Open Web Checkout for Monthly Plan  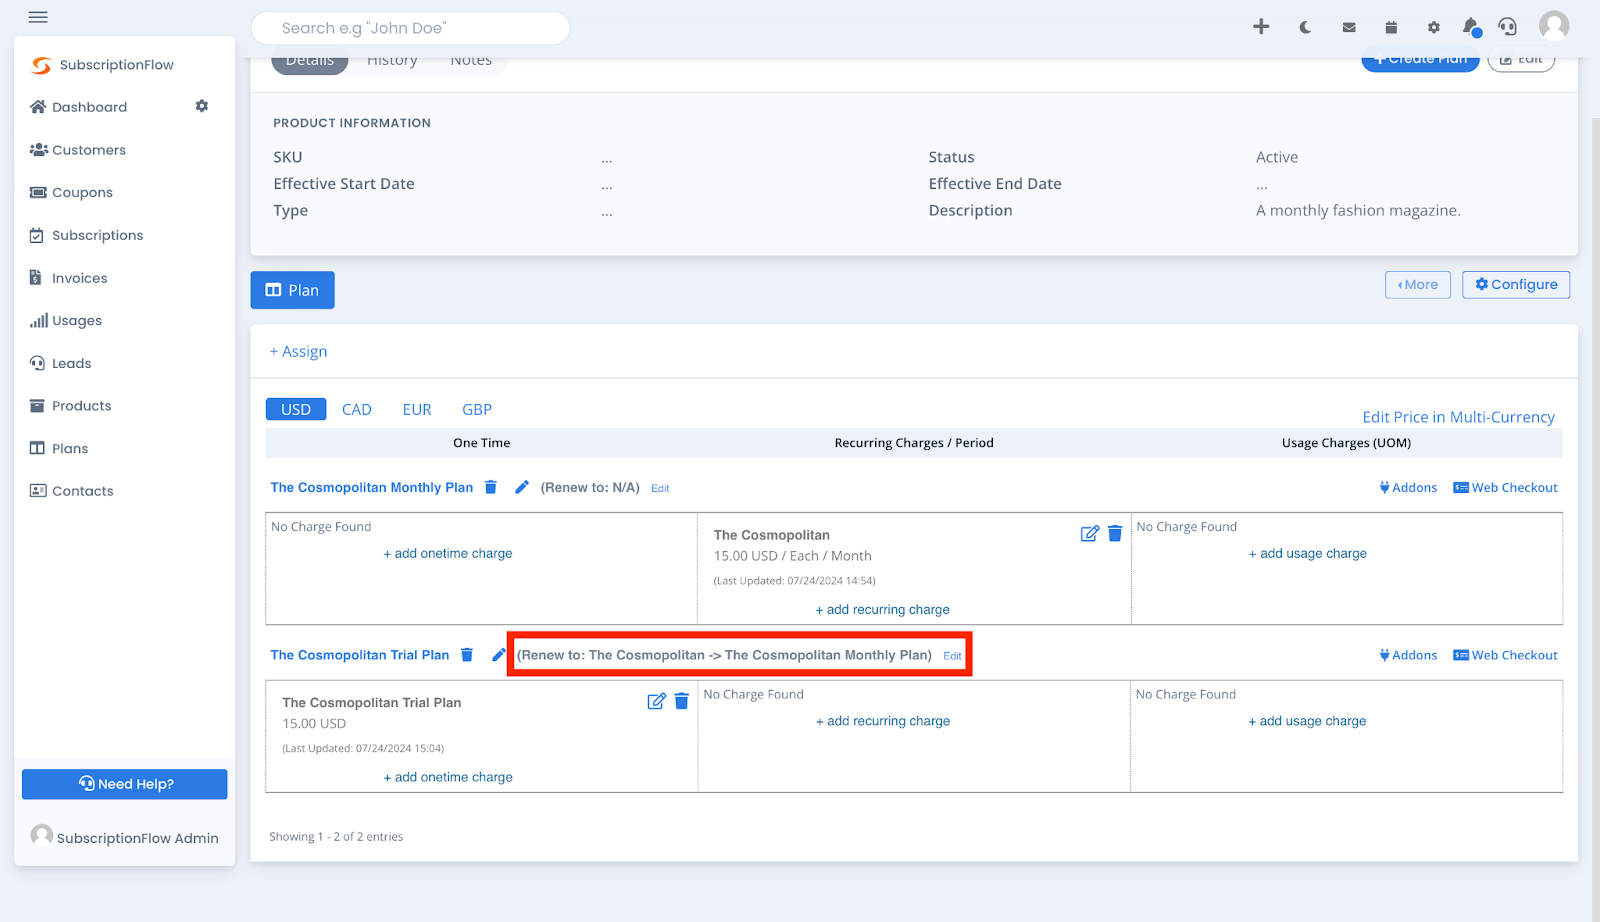click(x=1506, y=488)
